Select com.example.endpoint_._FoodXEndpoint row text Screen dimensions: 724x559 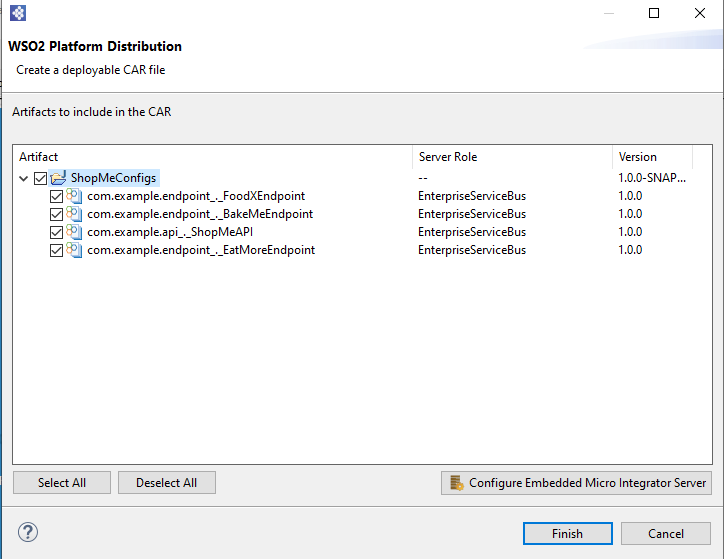click(x=196, y=196)
